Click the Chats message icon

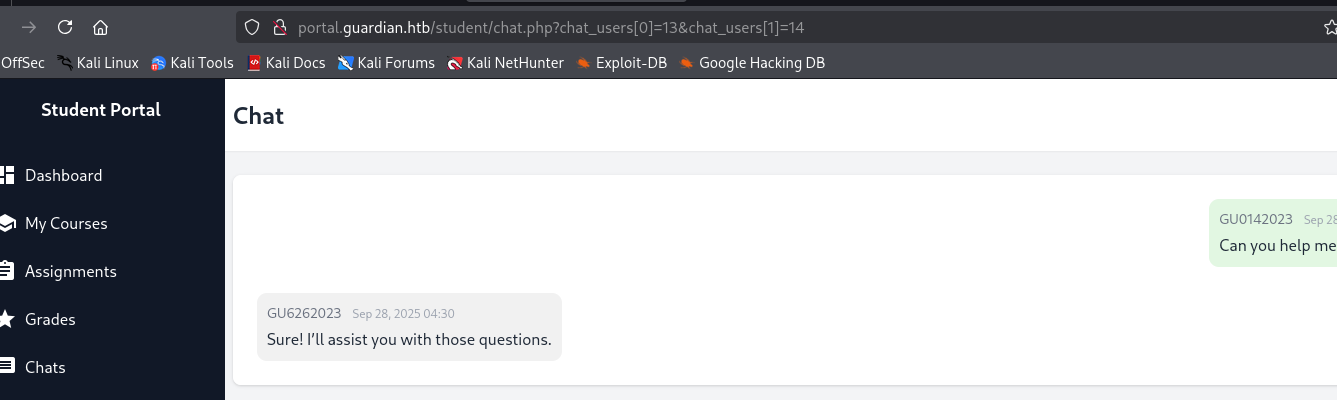(6, 367)
